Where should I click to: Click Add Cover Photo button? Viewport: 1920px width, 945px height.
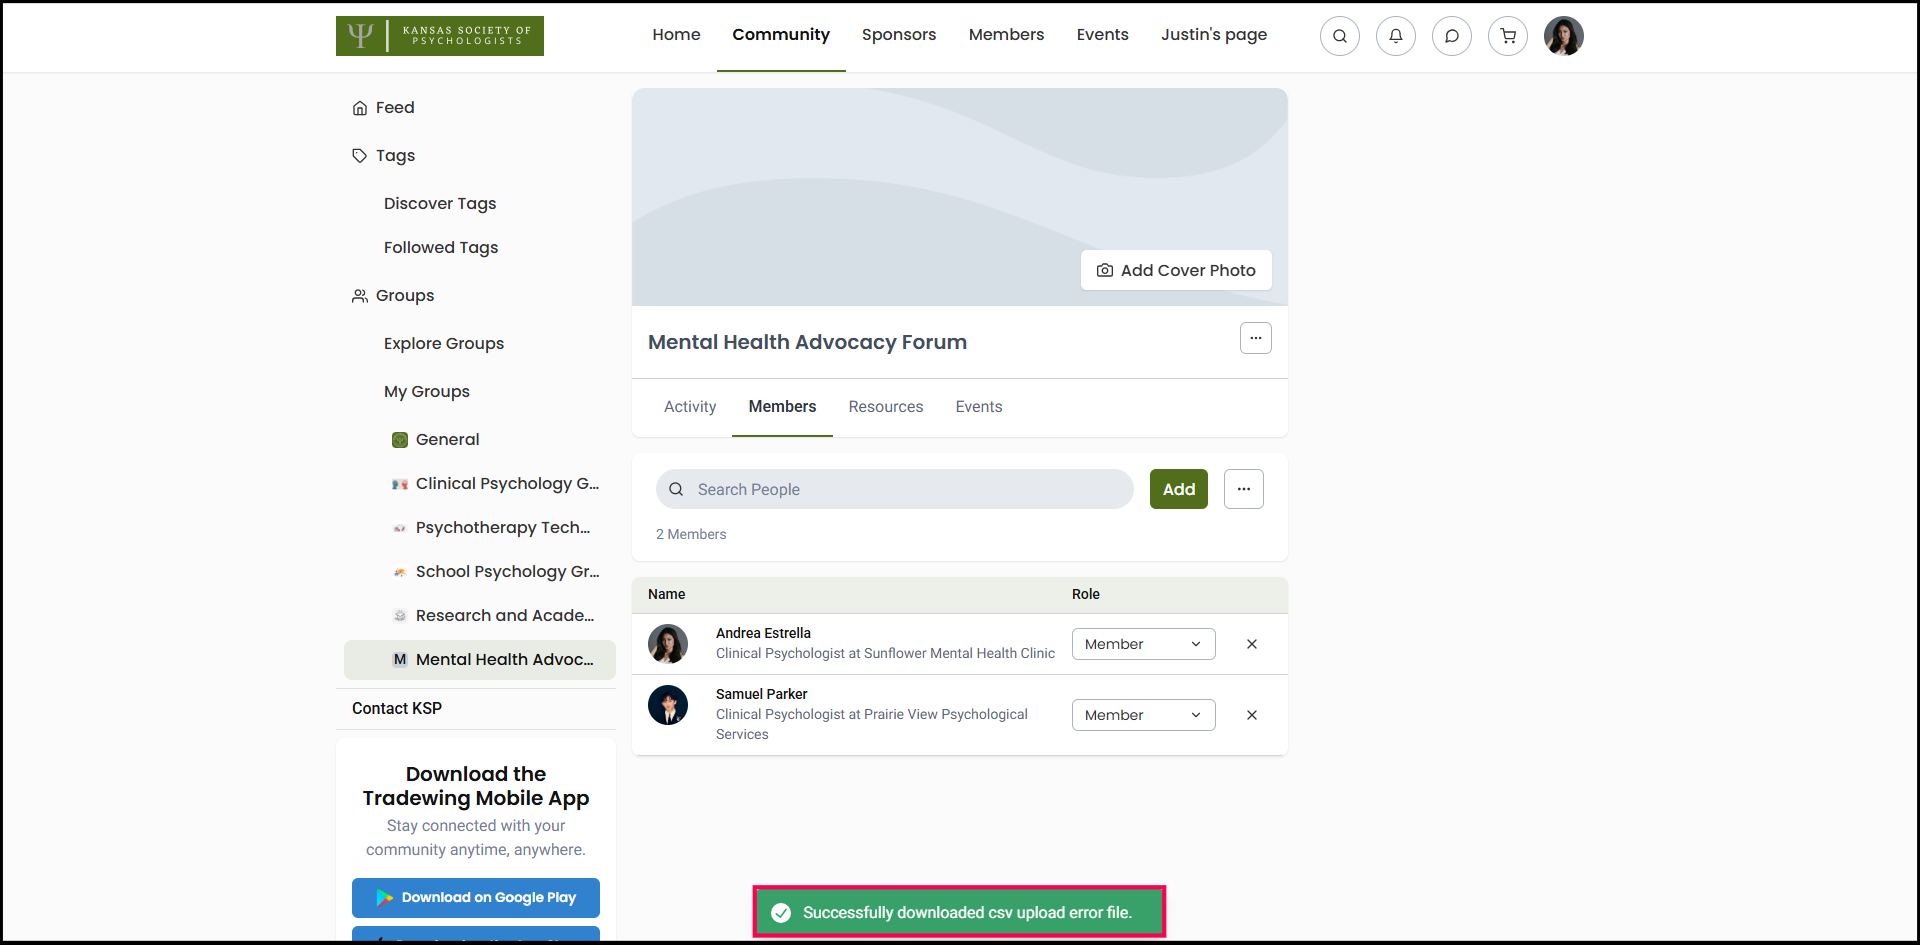1176,270
